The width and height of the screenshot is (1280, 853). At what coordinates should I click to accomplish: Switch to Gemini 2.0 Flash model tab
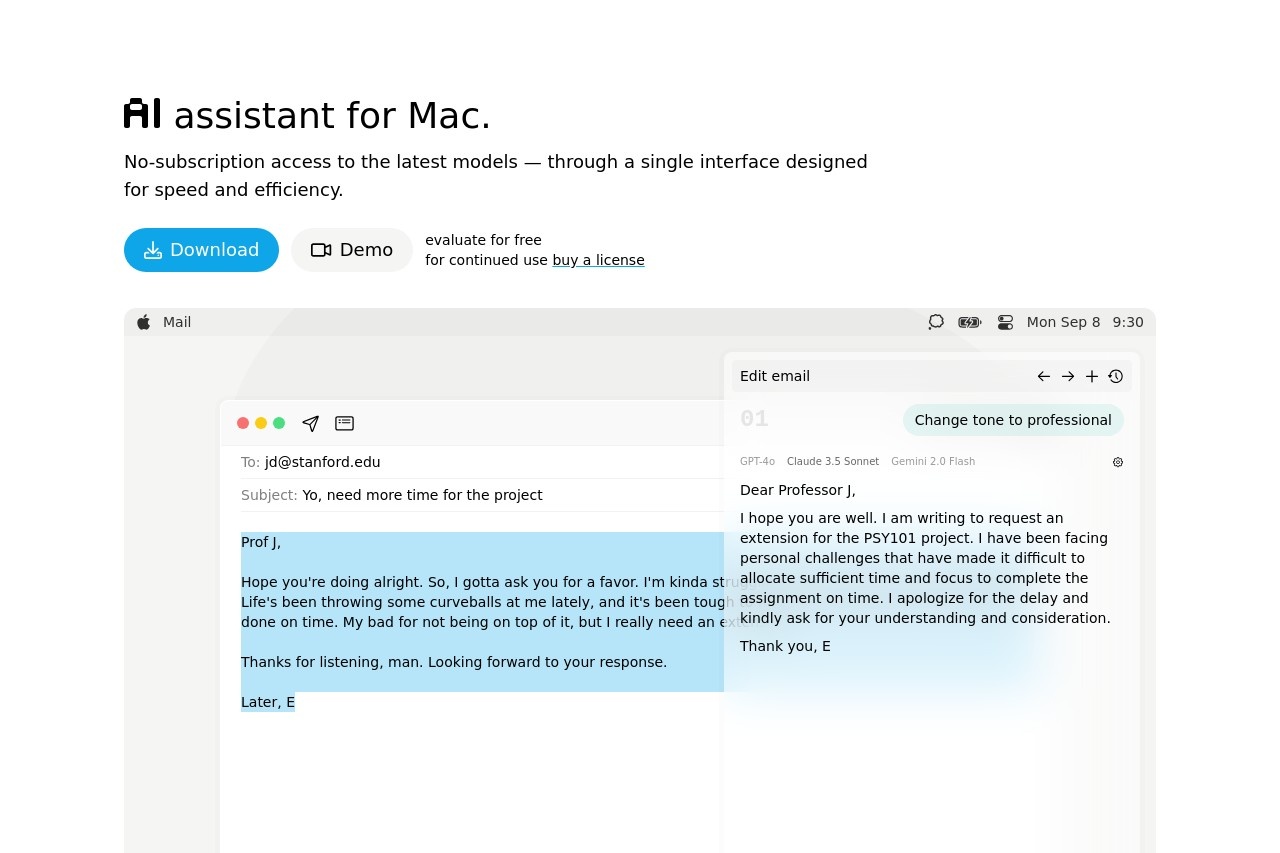(933, 462)
